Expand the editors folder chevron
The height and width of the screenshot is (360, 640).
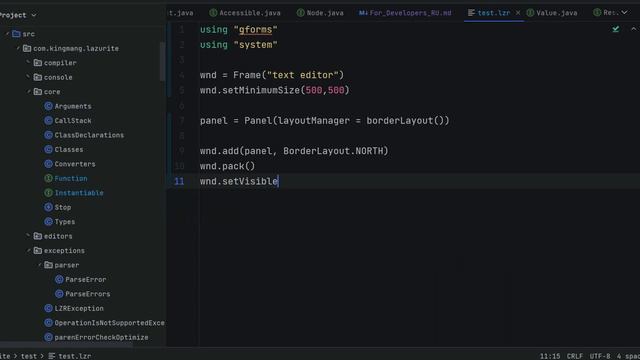click(x=28, y=236)
